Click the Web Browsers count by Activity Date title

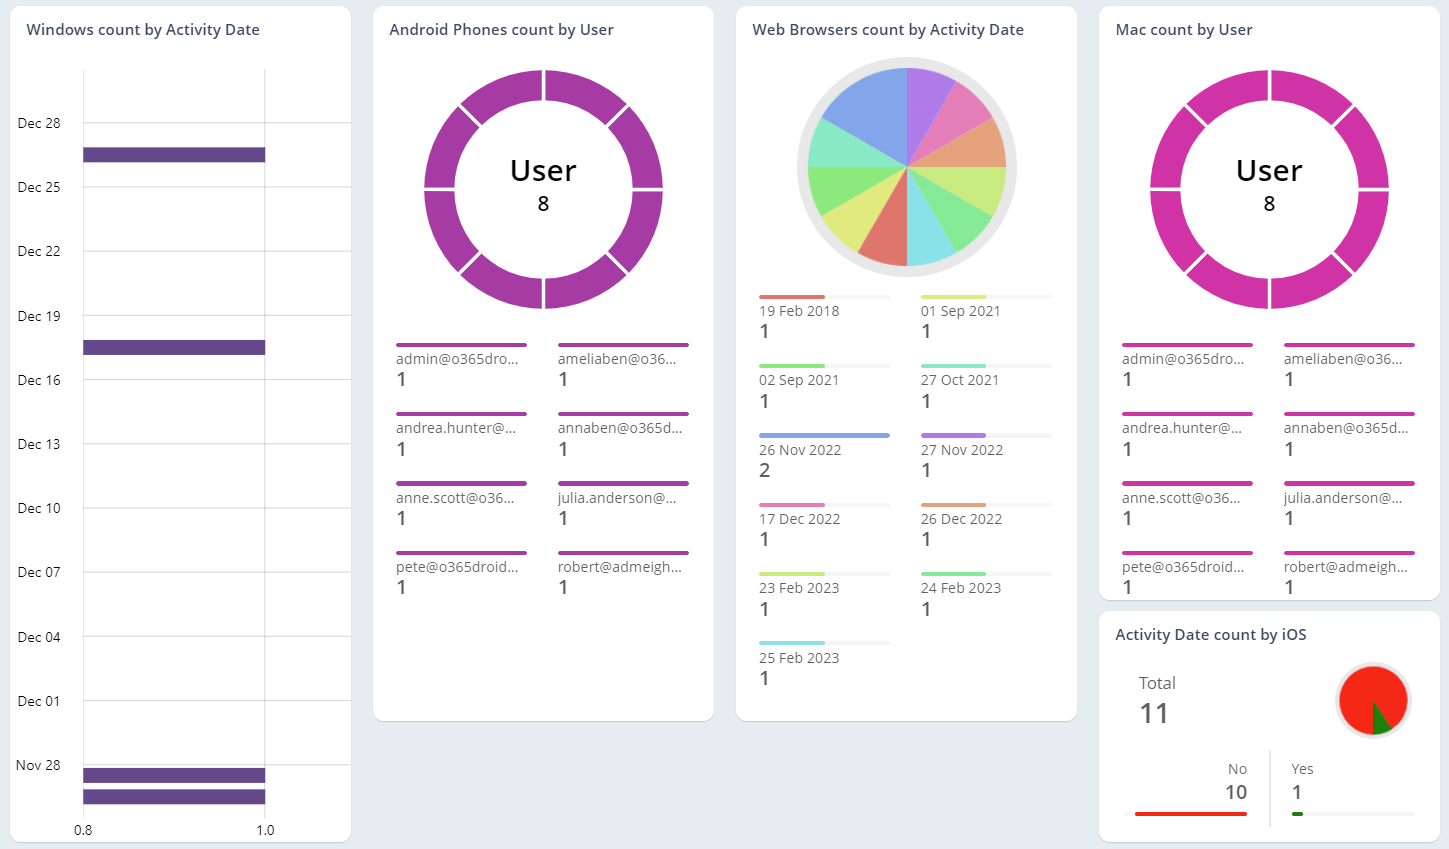click(x=888, y=30)
